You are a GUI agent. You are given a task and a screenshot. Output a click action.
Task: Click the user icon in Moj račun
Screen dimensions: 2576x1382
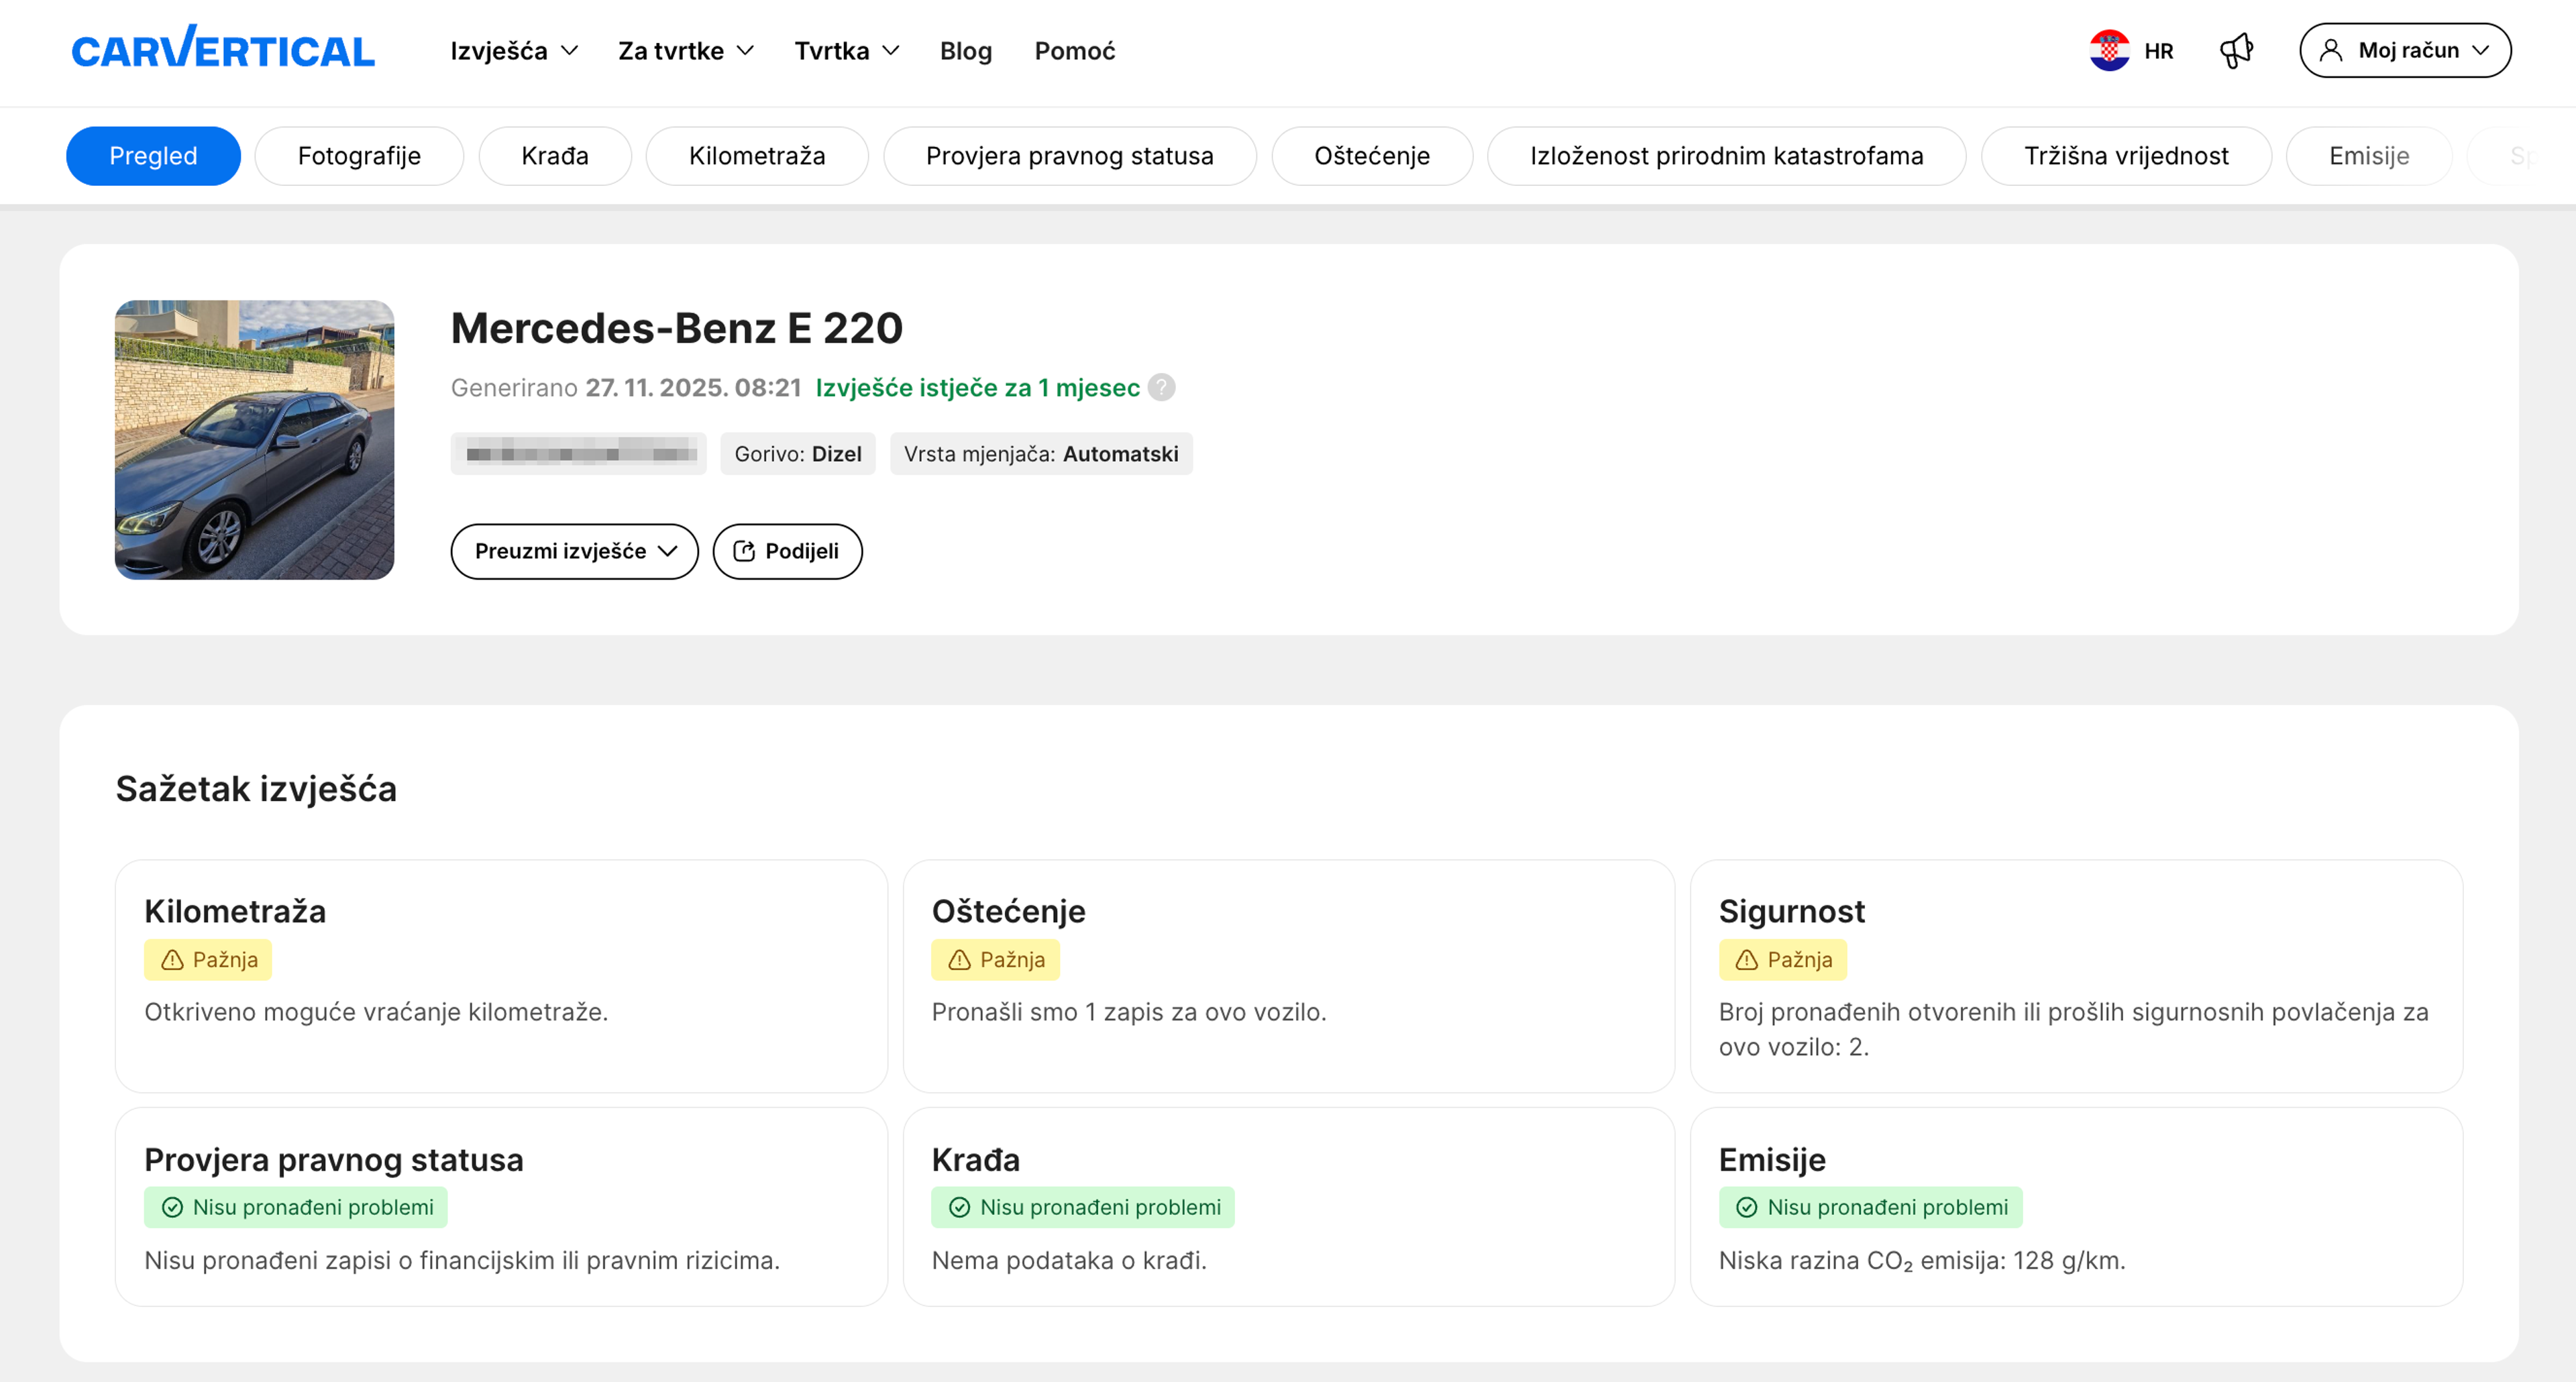pyautogui.click(x=2331, y=50)
